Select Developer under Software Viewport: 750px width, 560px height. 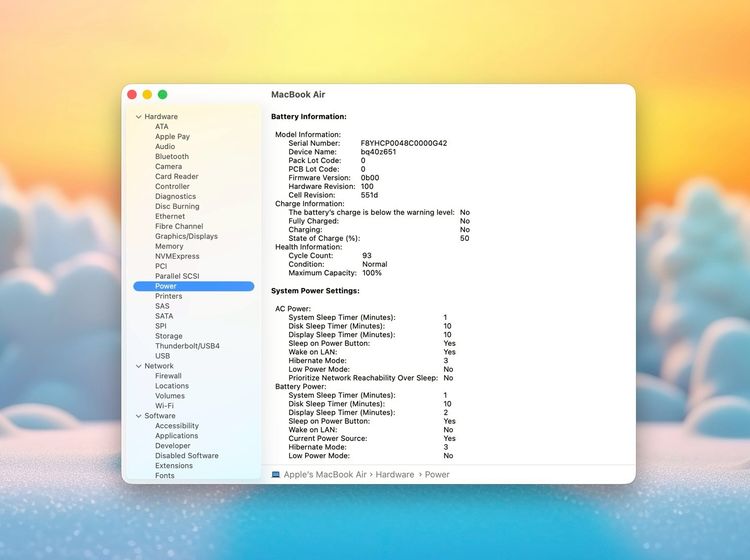(173, 446)
